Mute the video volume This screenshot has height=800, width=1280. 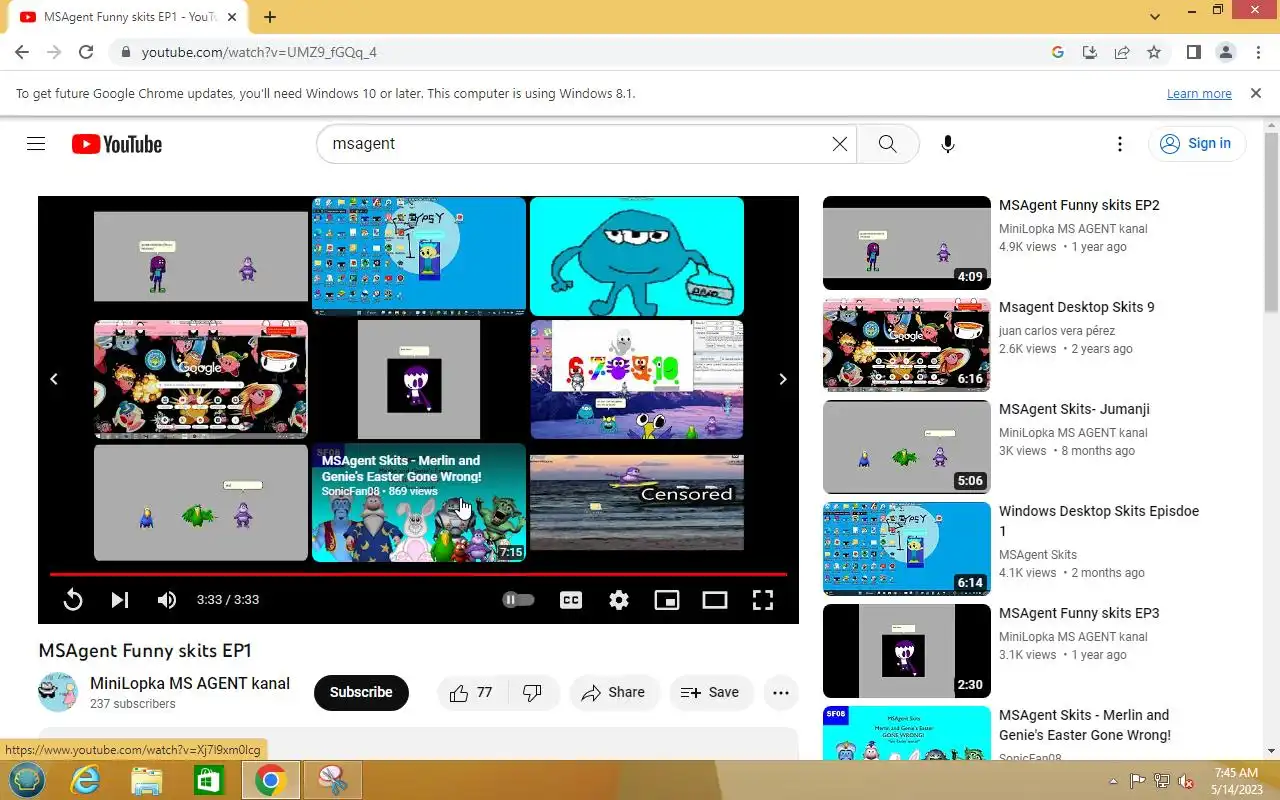(167, 600)
